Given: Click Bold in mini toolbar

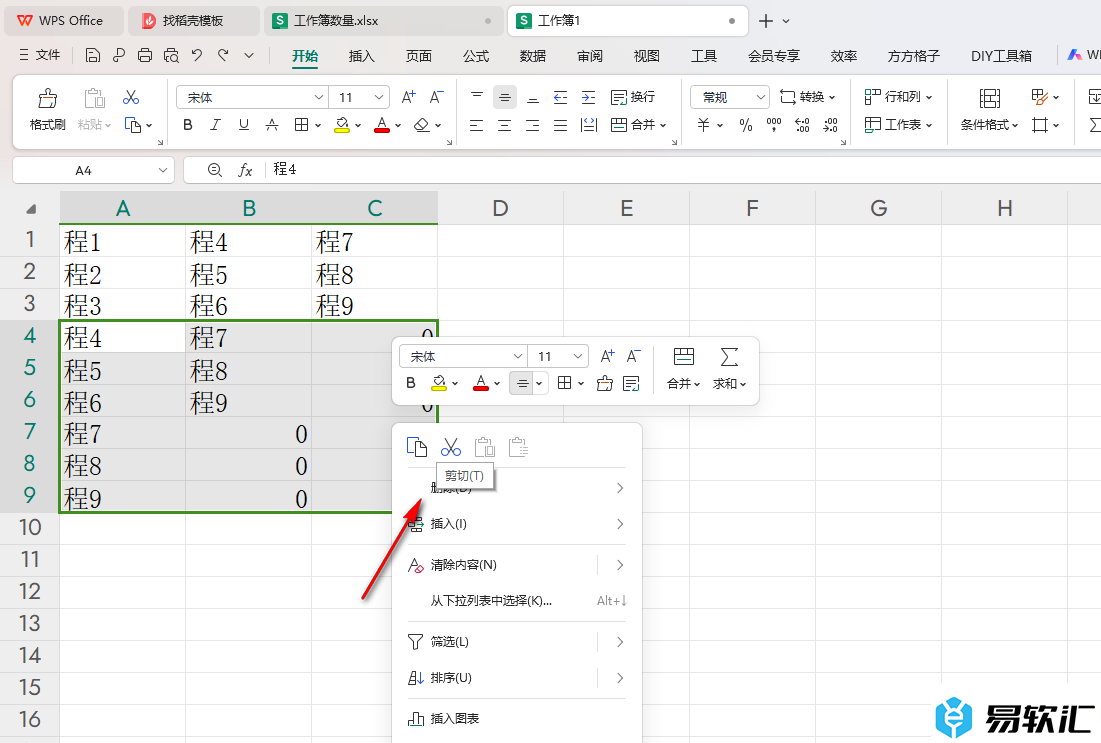Looking at the screenshot, I should coord(411,383).
